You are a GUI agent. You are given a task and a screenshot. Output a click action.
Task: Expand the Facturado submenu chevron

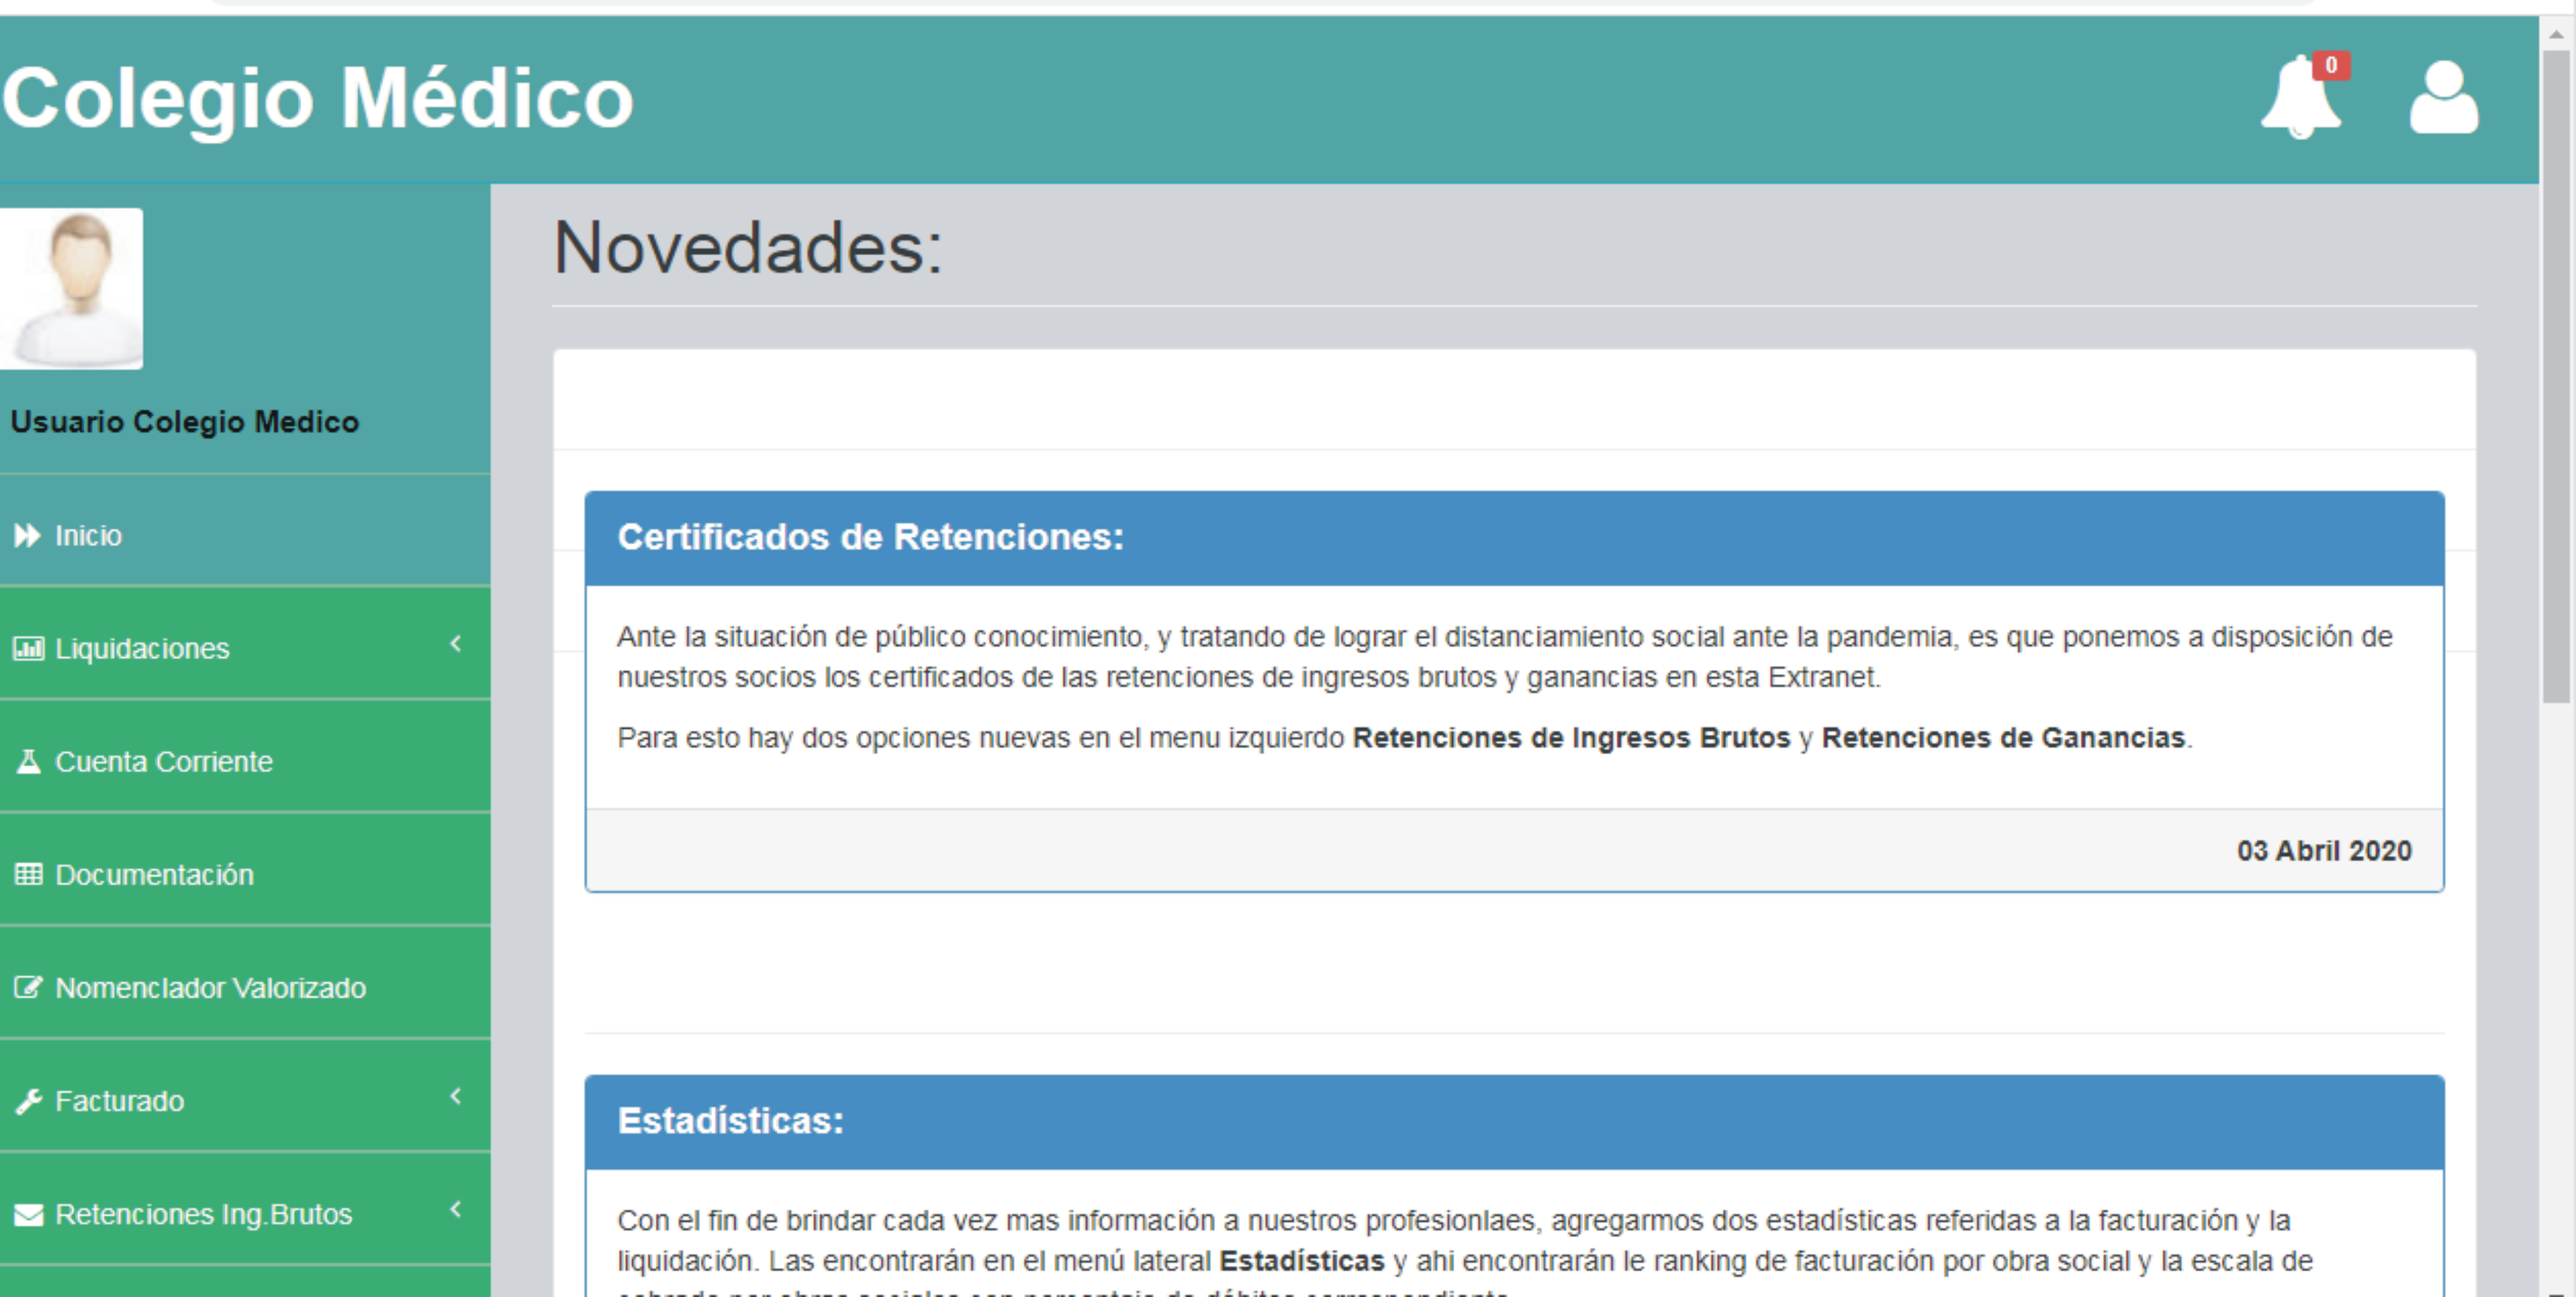(456, 1095)
